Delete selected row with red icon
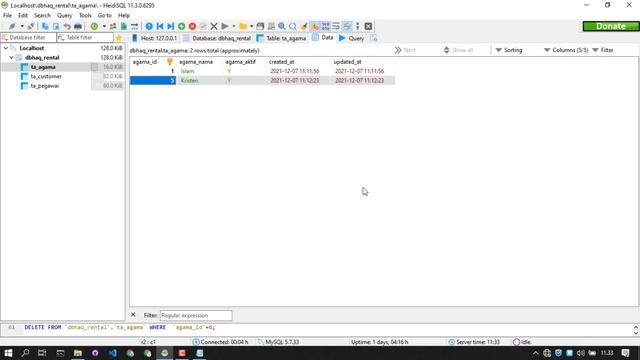This screenshot has width=640, height=360. 192,26
